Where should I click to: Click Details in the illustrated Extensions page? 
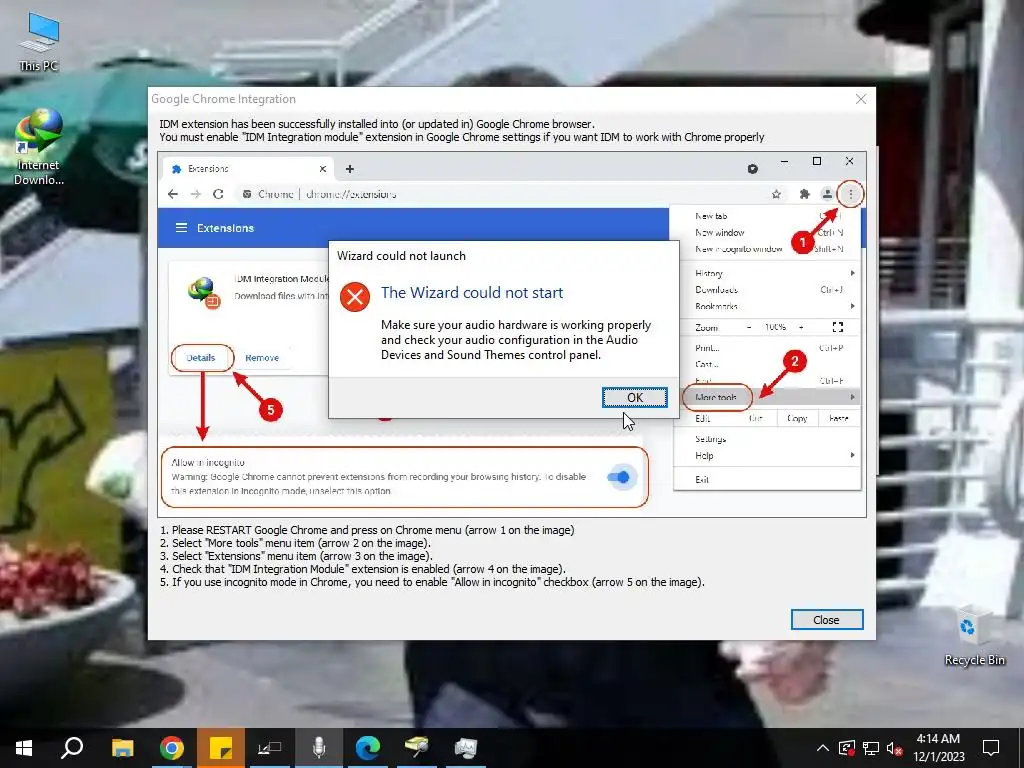[200, 358]
